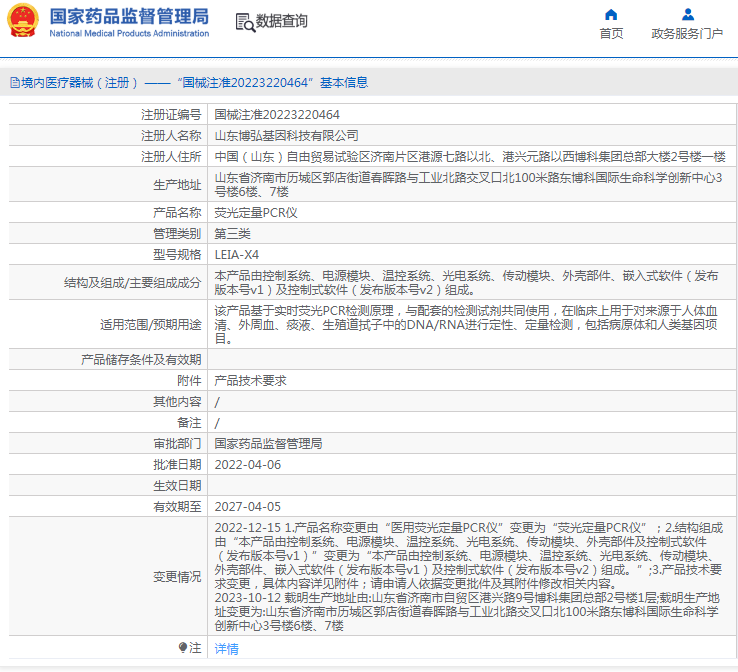Click expiry date 2027-04-05
738x672 pixels.
[248, 506]
